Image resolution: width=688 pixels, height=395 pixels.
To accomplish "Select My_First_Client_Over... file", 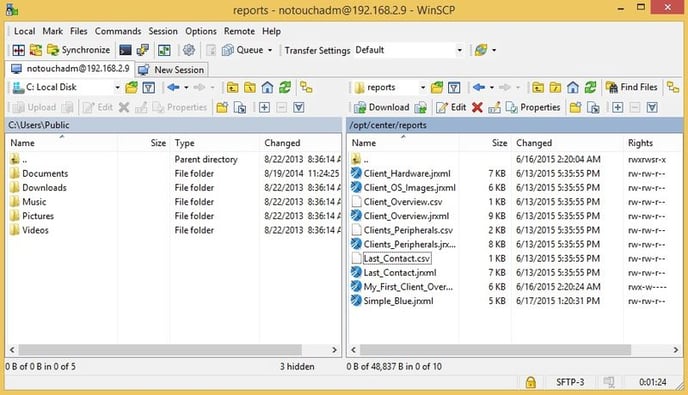I will 408,287.
